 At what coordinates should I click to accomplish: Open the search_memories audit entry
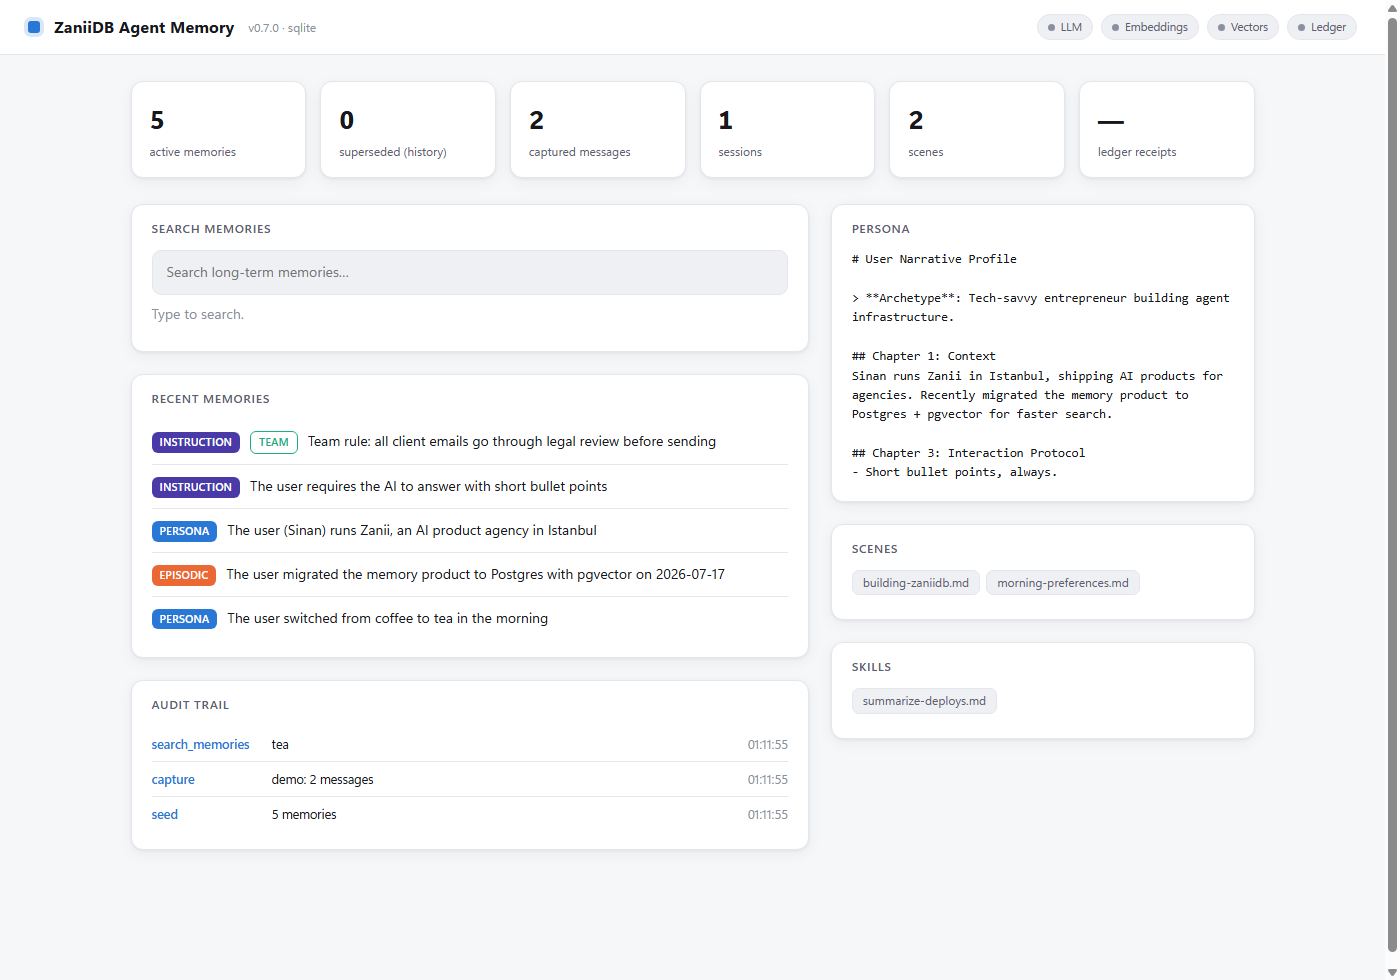click(x=201, y=744)
